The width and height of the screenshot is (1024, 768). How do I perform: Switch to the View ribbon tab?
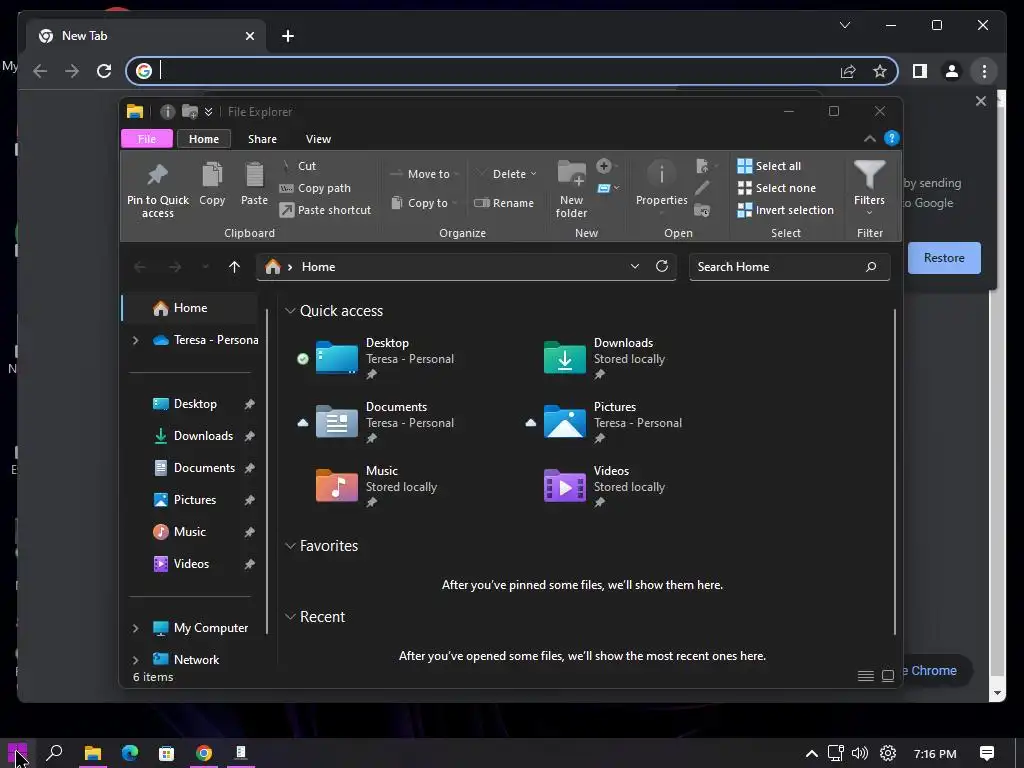(x=318, y=138)
